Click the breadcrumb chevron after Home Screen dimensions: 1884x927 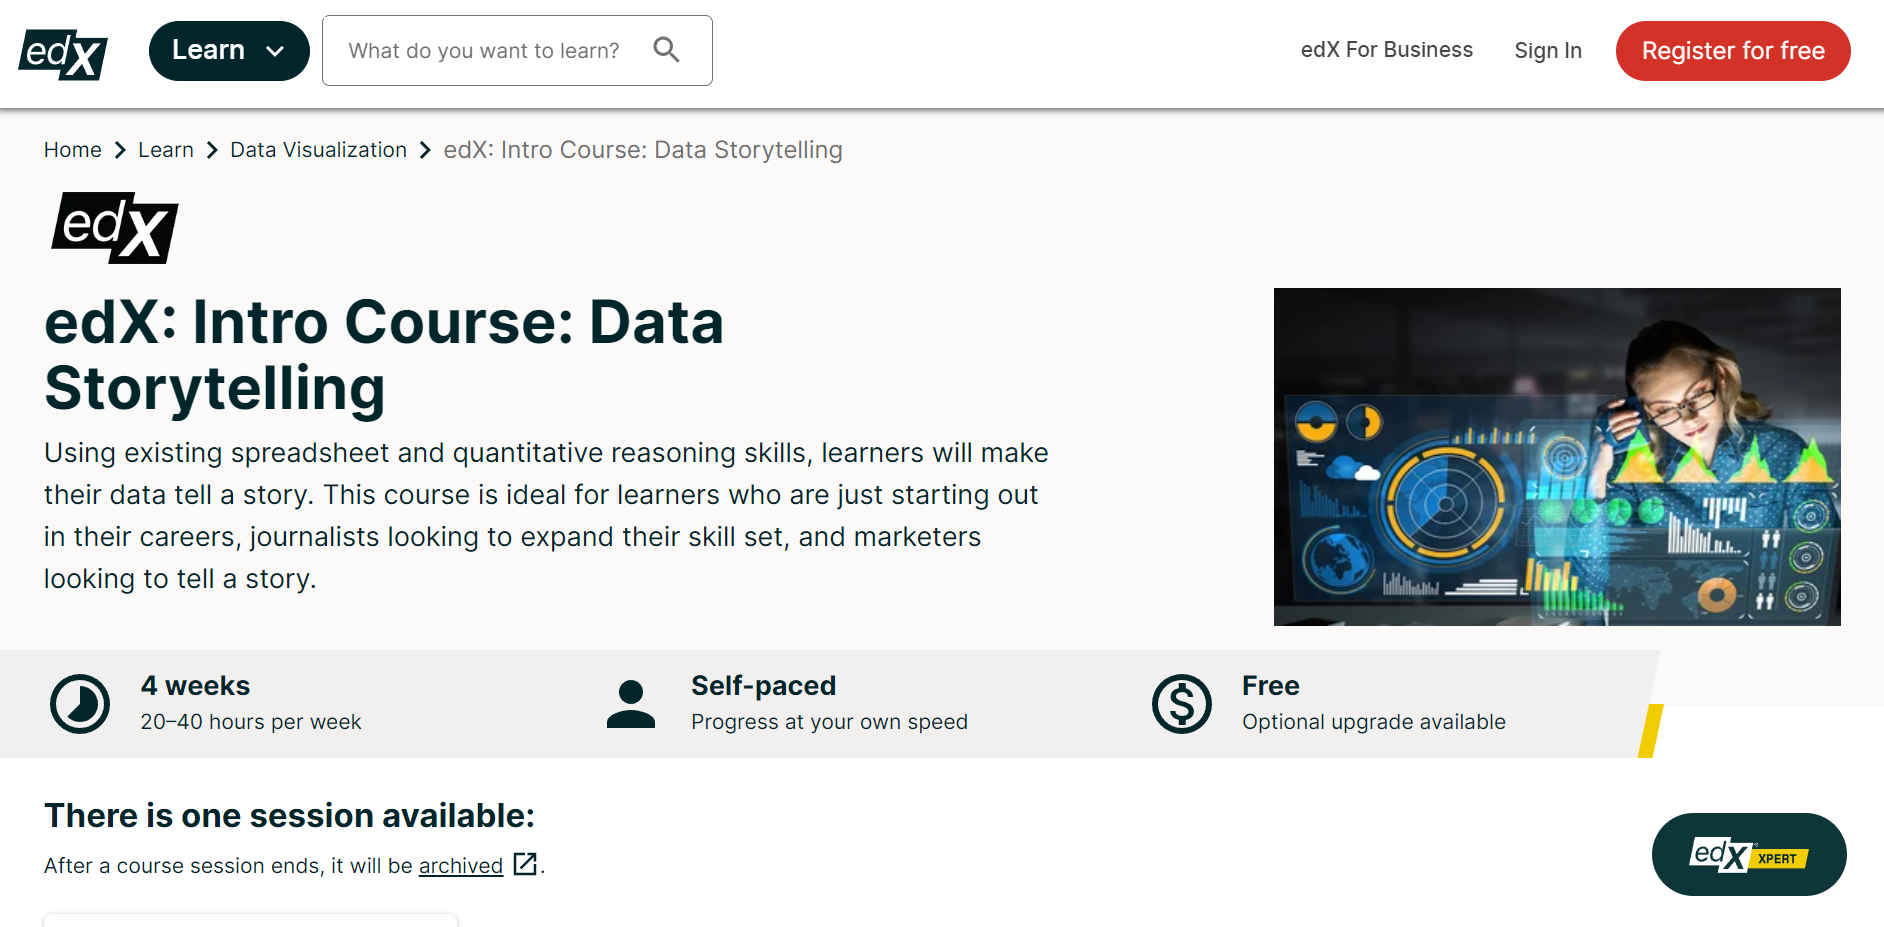coord(119,150)
